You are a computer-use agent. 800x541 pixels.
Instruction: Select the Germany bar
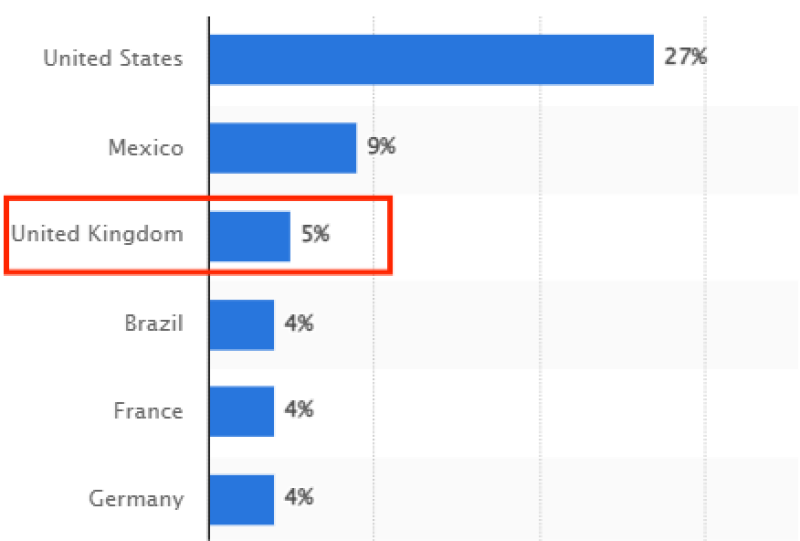point(242,499)
